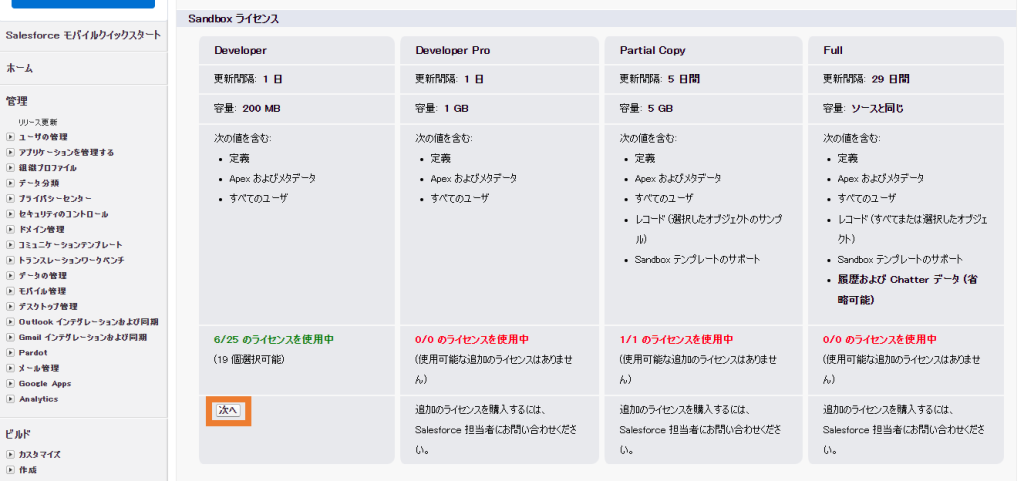The image size is (1024, 481).
Task: Expand the 組織プロファイル section
Action: coord(11,168)
